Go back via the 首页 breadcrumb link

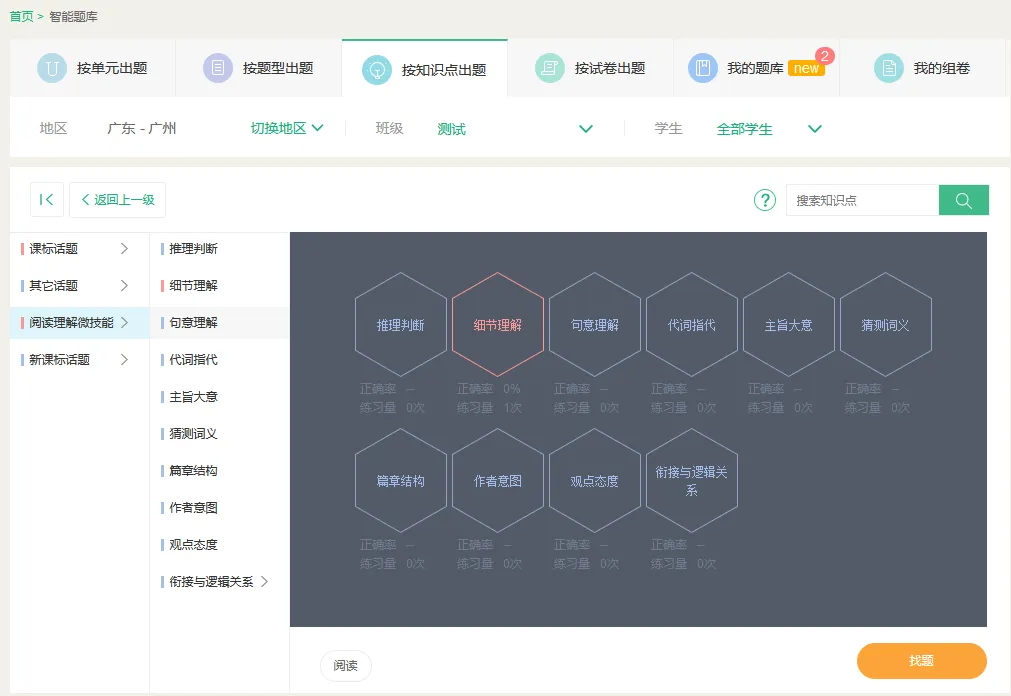click(20, 17)
